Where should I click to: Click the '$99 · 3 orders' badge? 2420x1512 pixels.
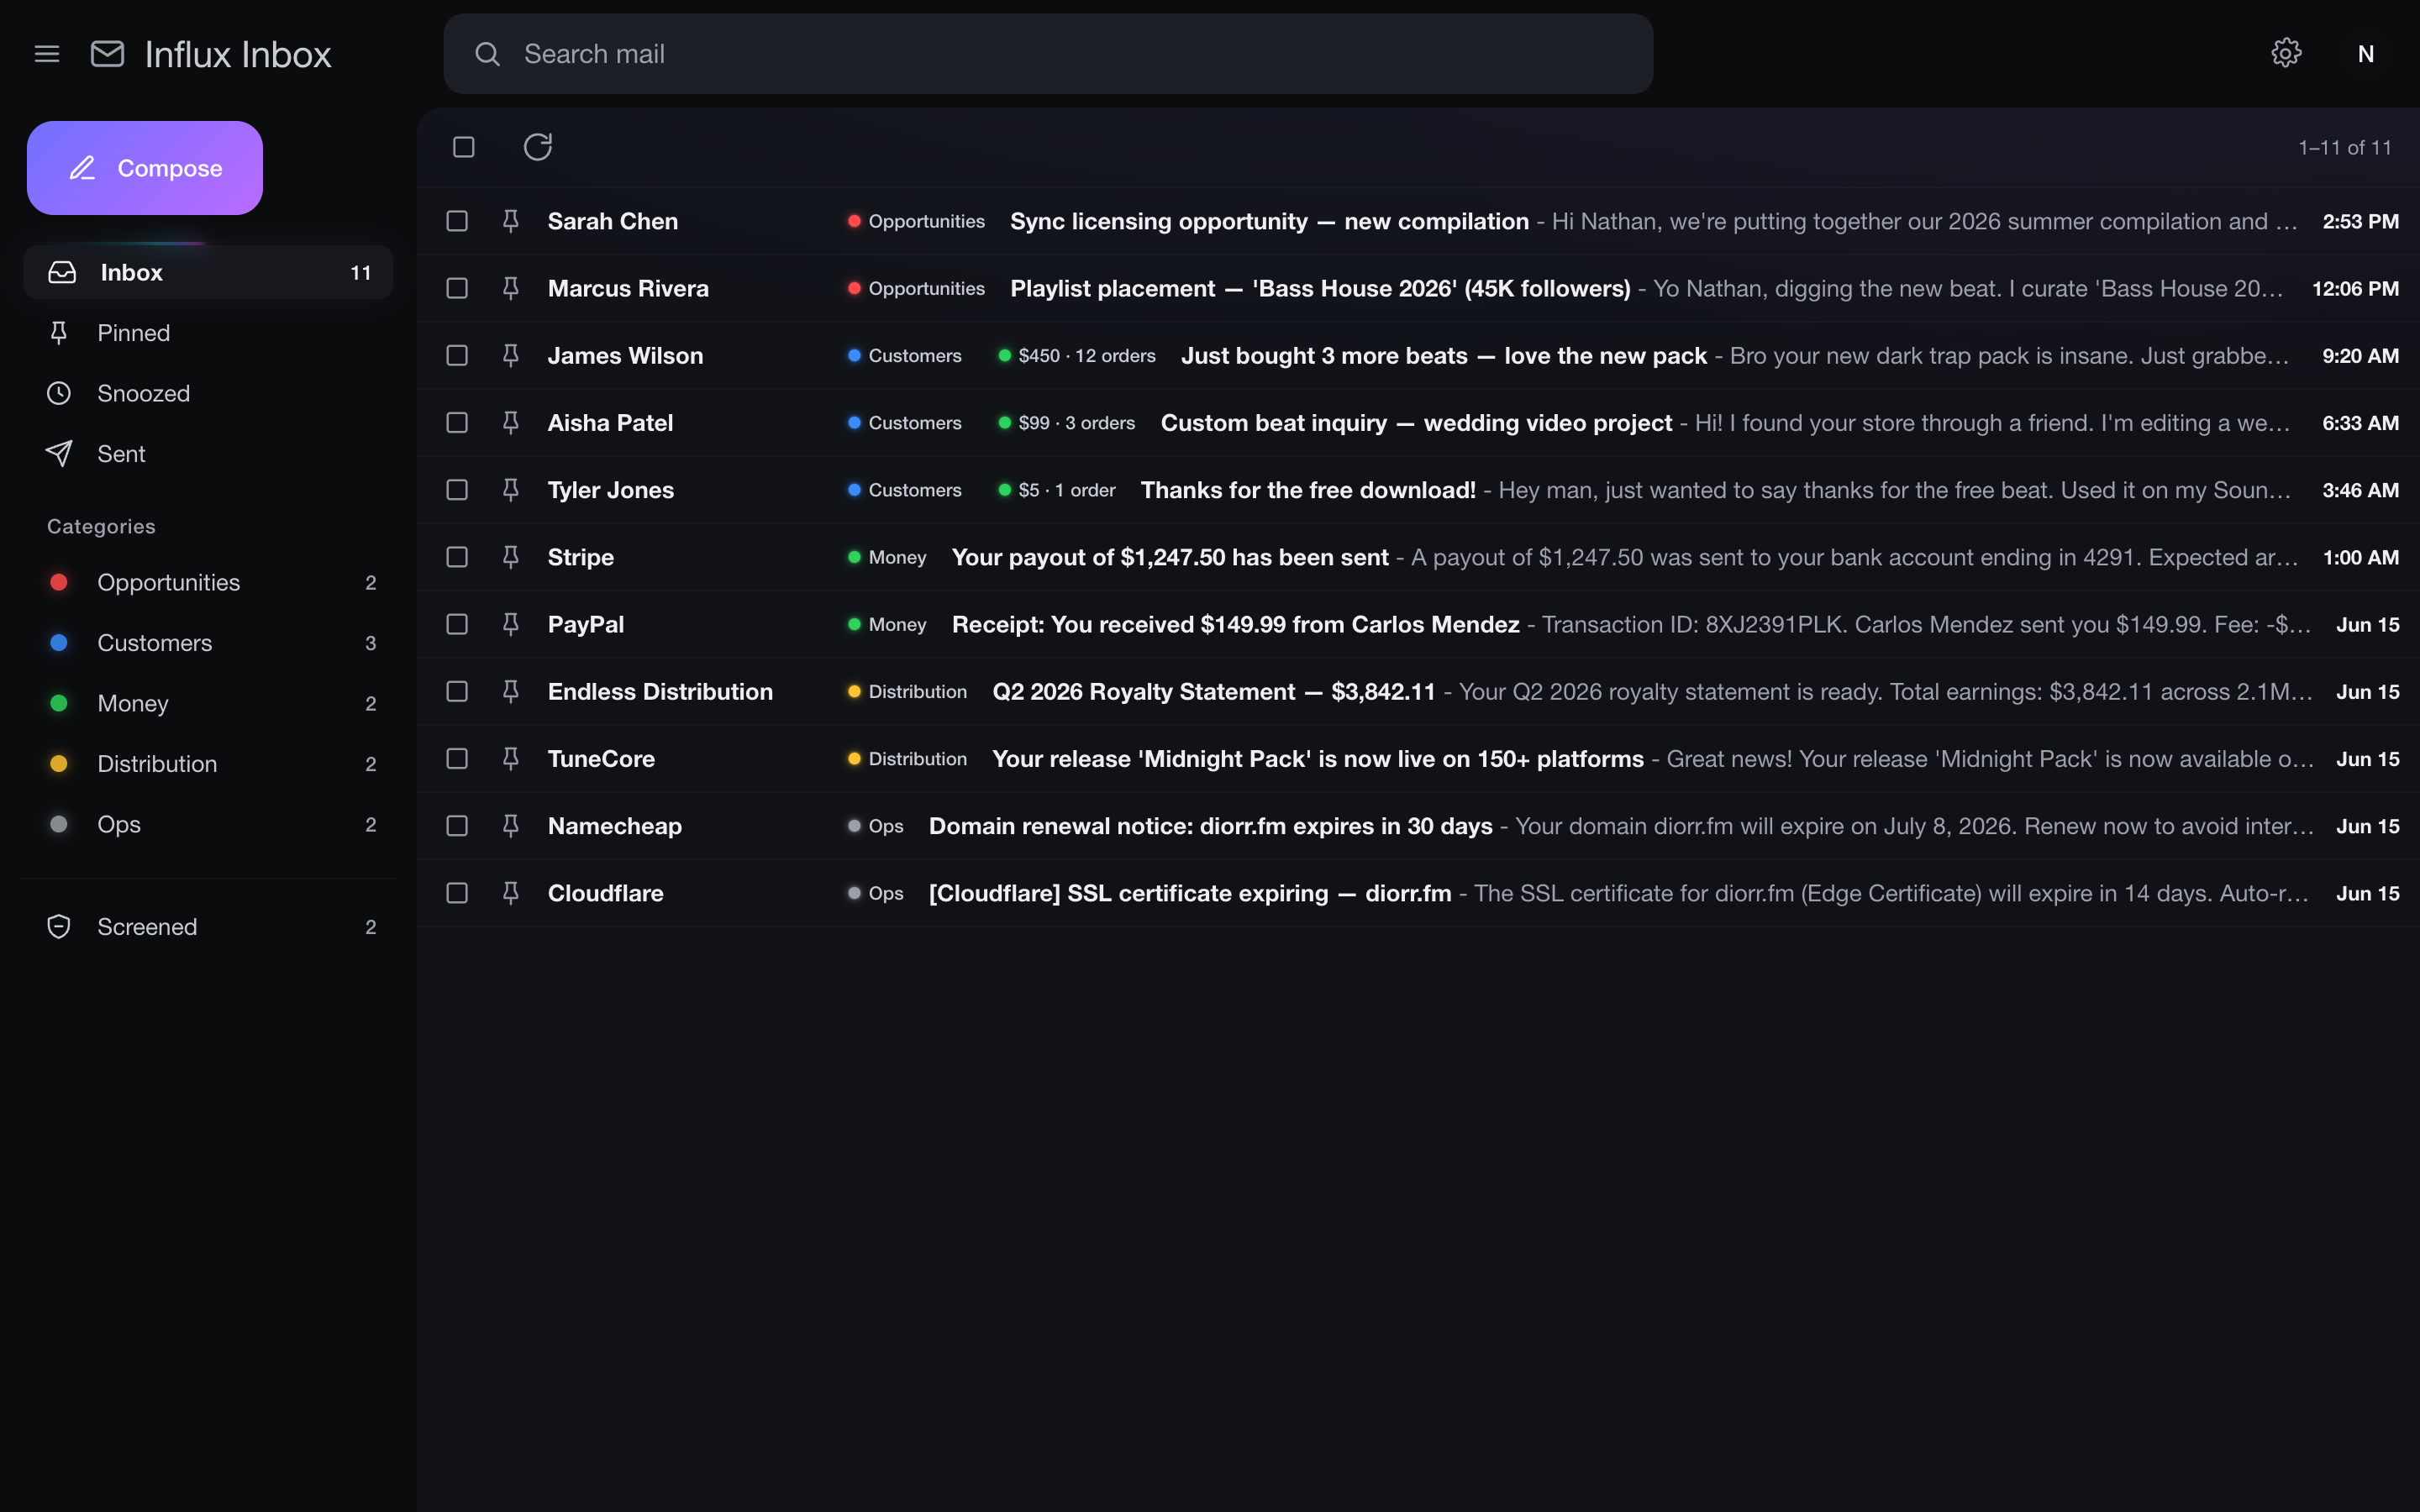[1066, 422]
